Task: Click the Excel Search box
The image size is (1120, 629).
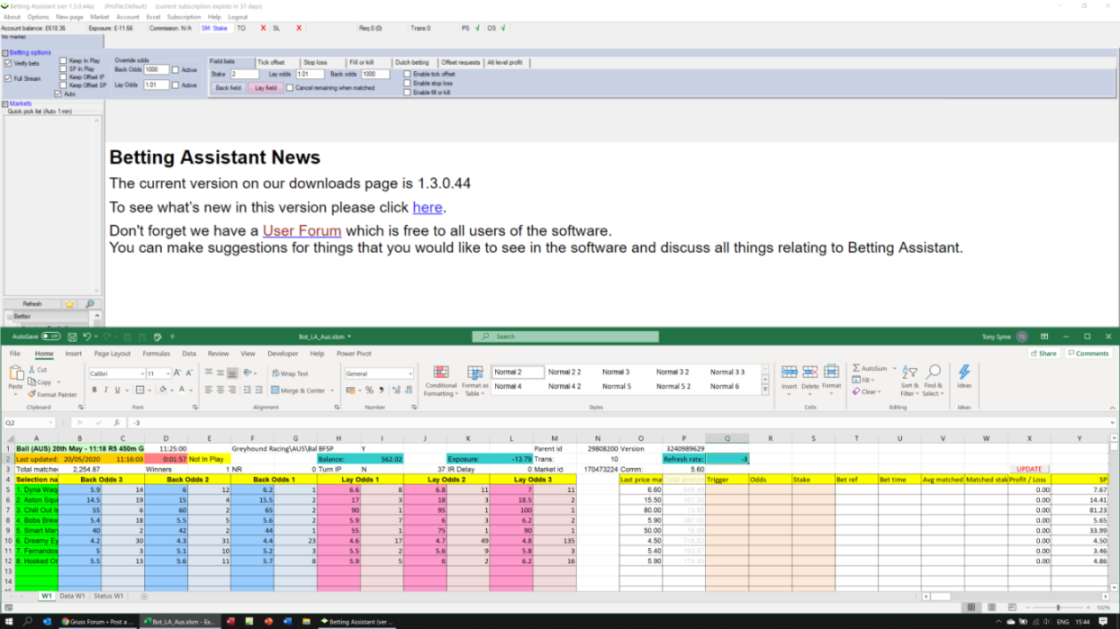Action: (565, 336)
